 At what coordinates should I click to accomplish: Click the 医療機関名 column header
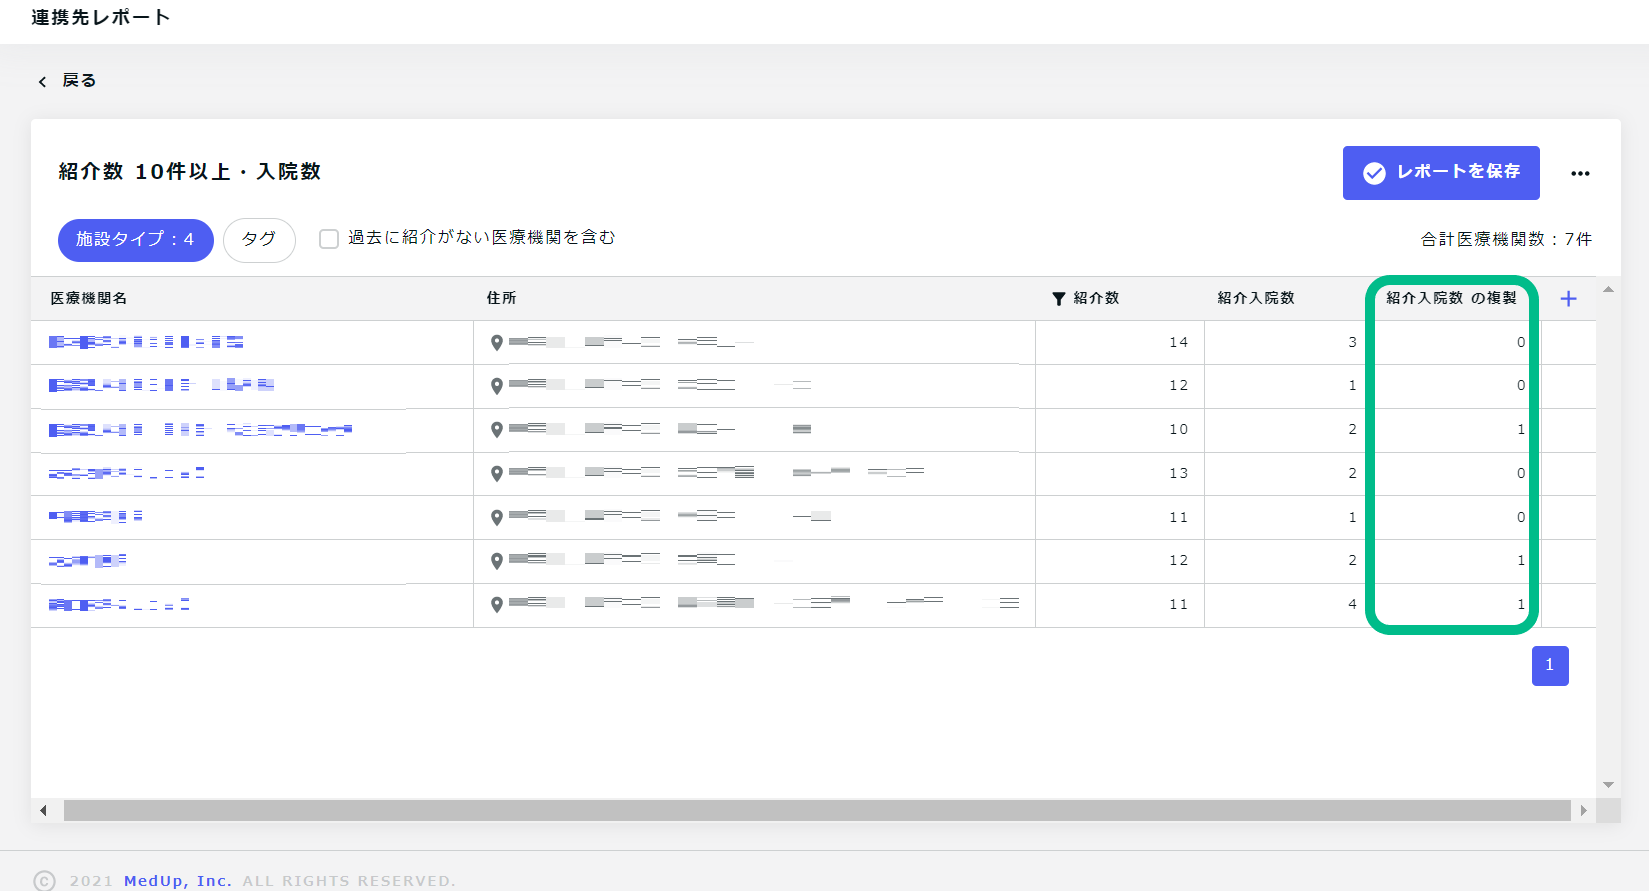coord(89,298)
